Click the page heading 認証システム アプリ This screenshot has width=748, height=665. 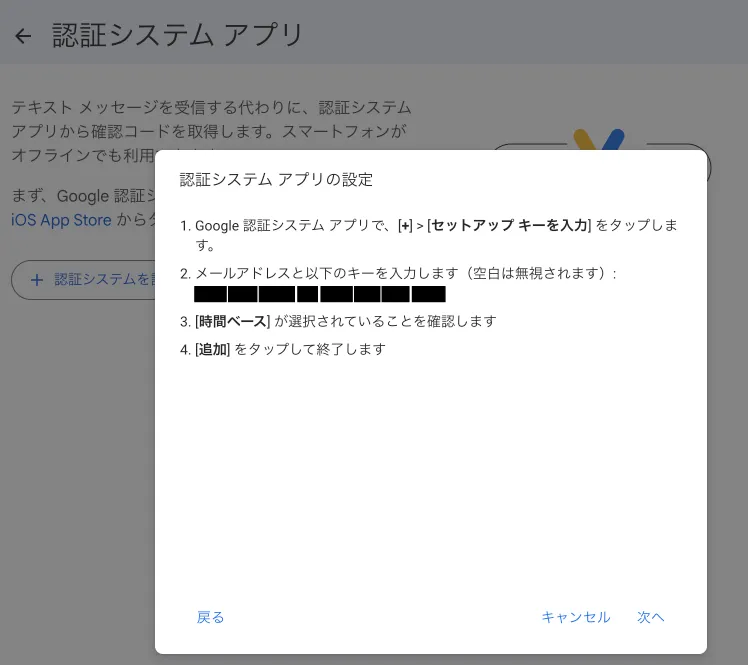tap(177, 35)
